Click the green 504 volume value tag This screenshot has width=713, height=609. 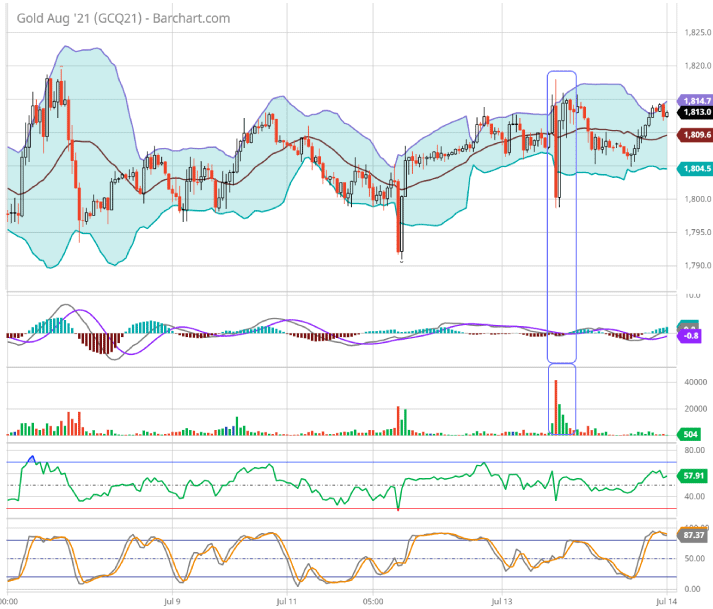(688, 434)
